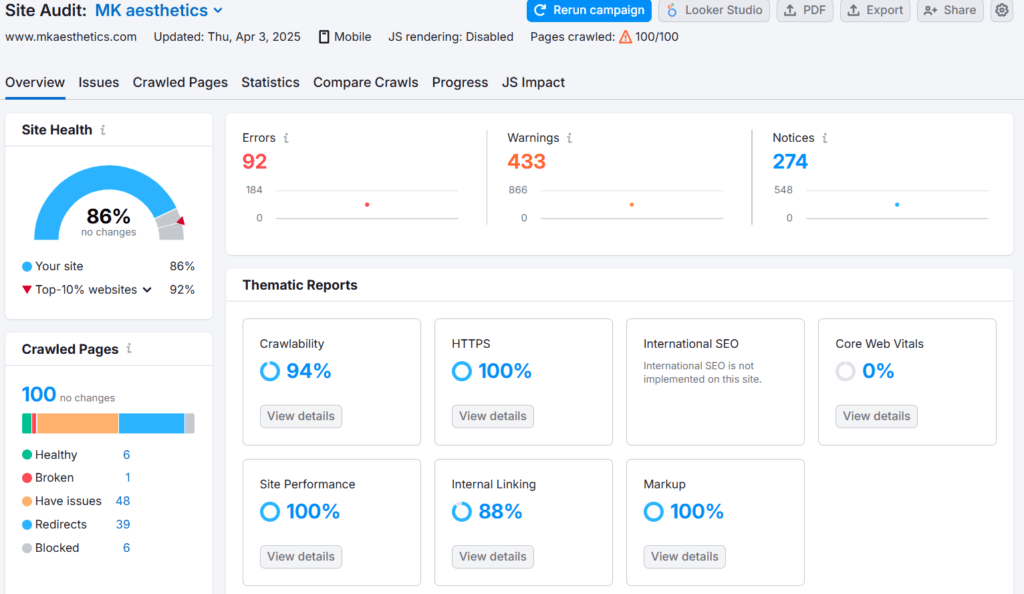The height and width of the screenshot is (594, 1024).
Task: Click the HTTPS progress ring icon
Action: click(x=462, y=371)
